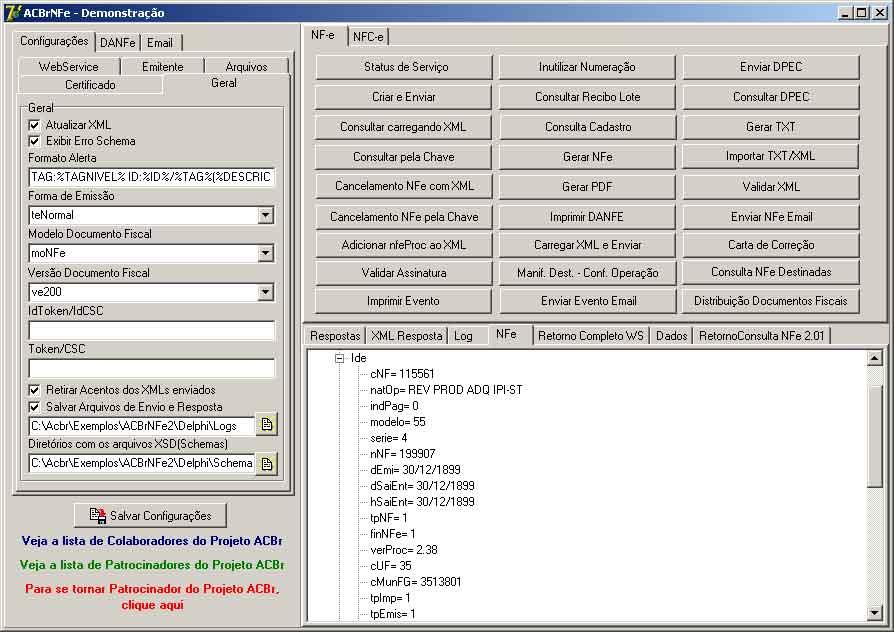Switch to the NFC-e tab
This screenshot has height=632, width=894.
pyautogui.click(x=368, y=37)
